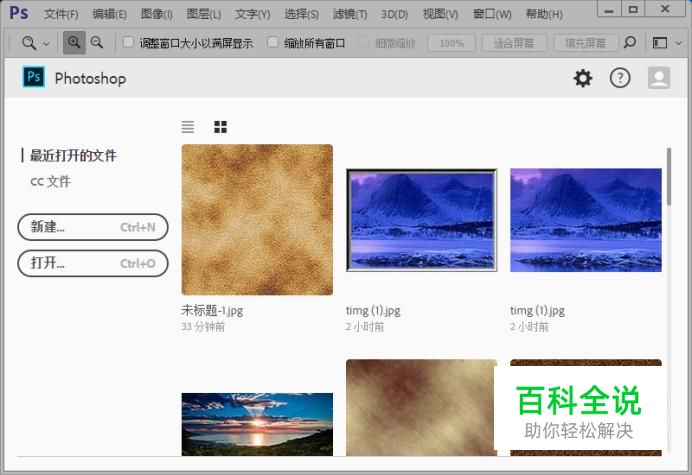The height and width of the screenshot is (475, 692).
Task: Enable 调整窗口大小以满屏显示 checkbox
Action: [128, 42]
